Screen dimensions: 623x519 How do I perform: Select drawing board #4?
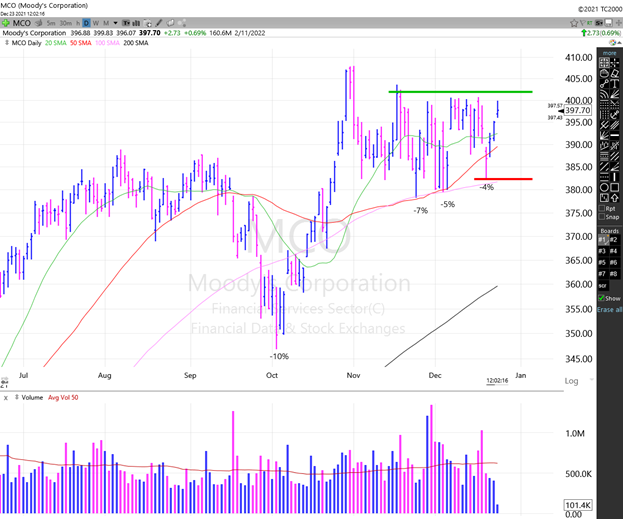point(614,251)
